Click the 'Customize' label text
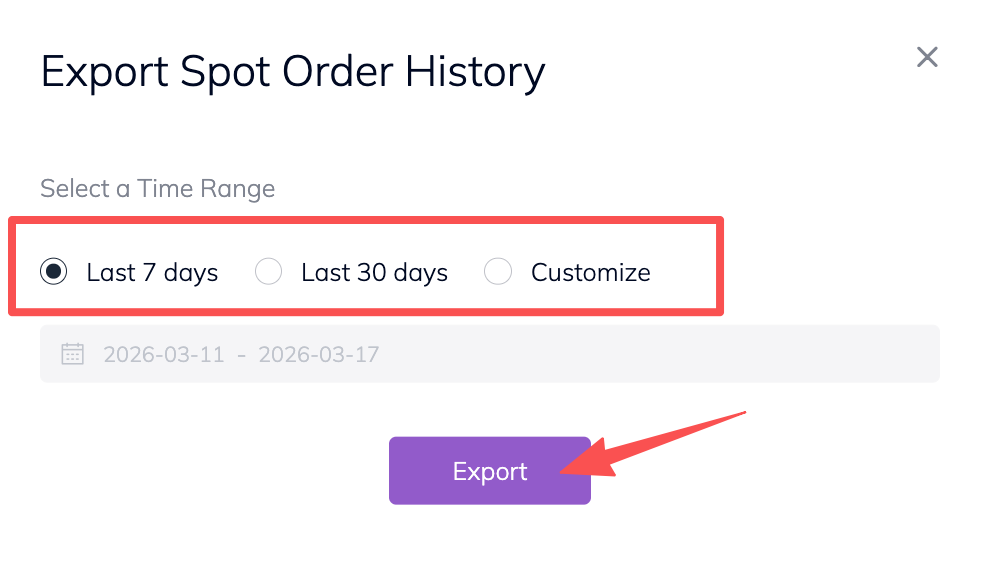Viewport: 988px width, 568px height. 590,272
